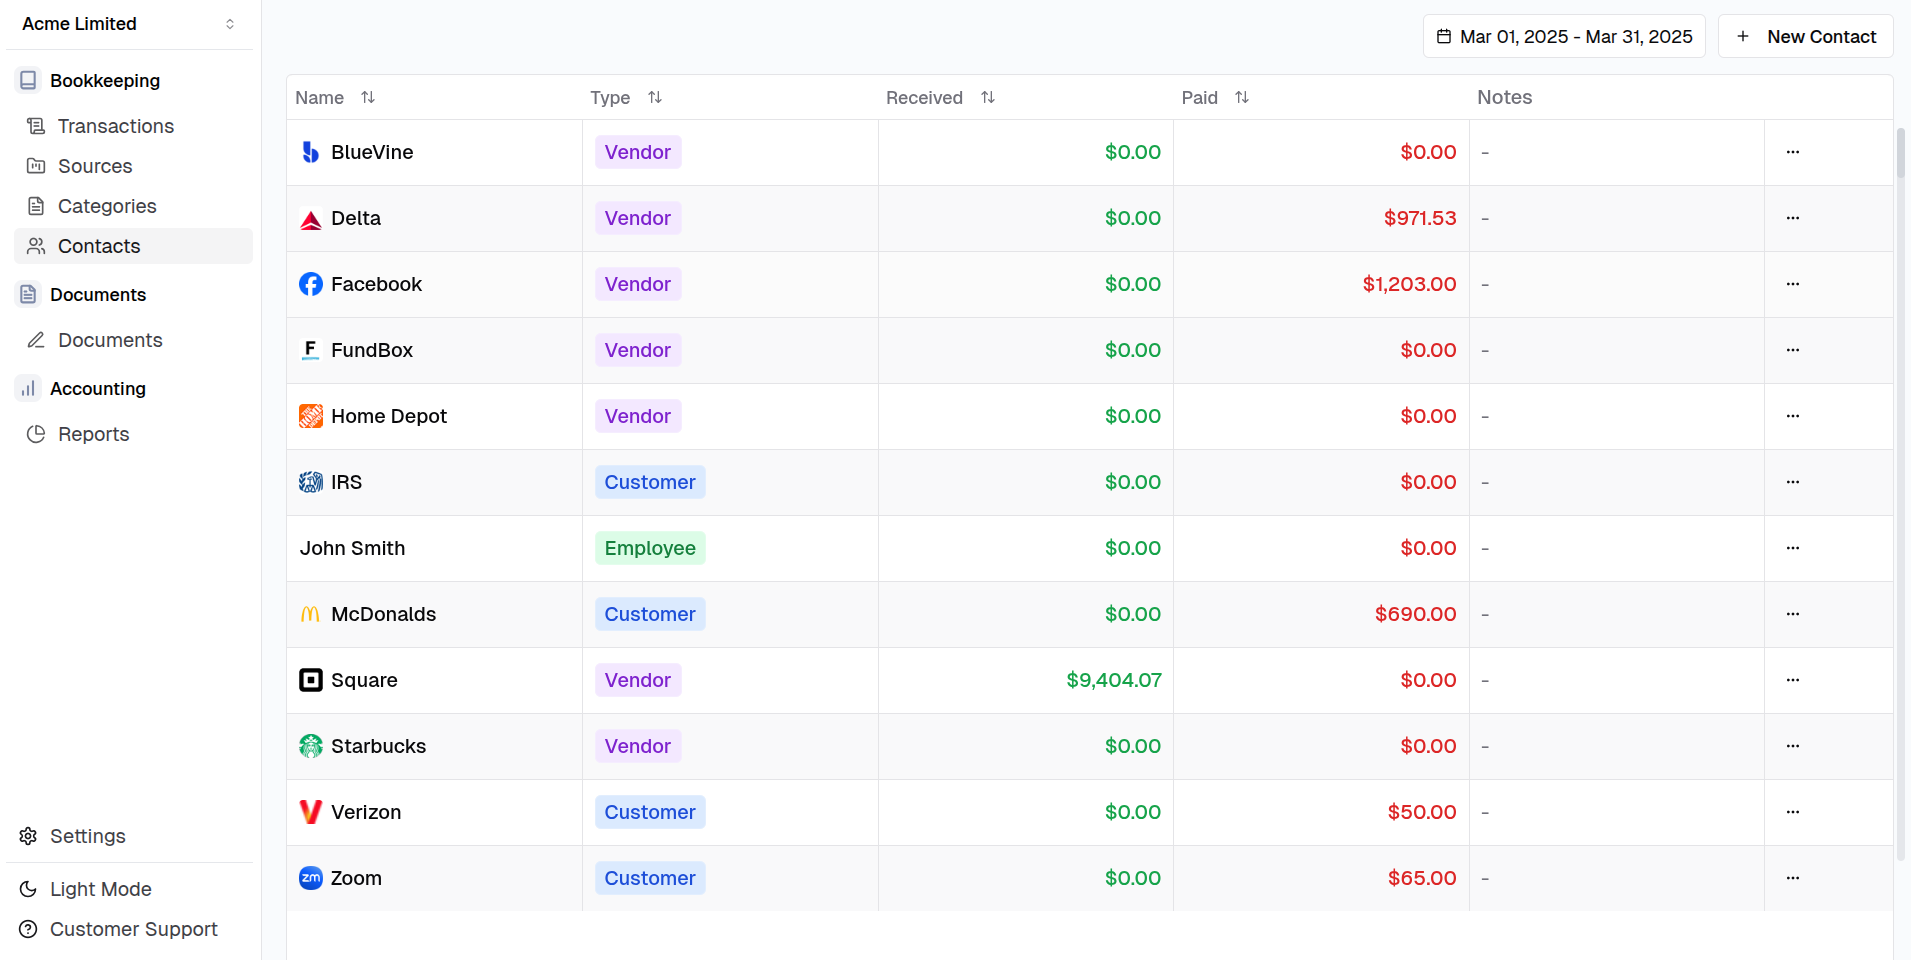Click the $971.53 paid amount for Delta
1911x960 pixels.
1420,218
